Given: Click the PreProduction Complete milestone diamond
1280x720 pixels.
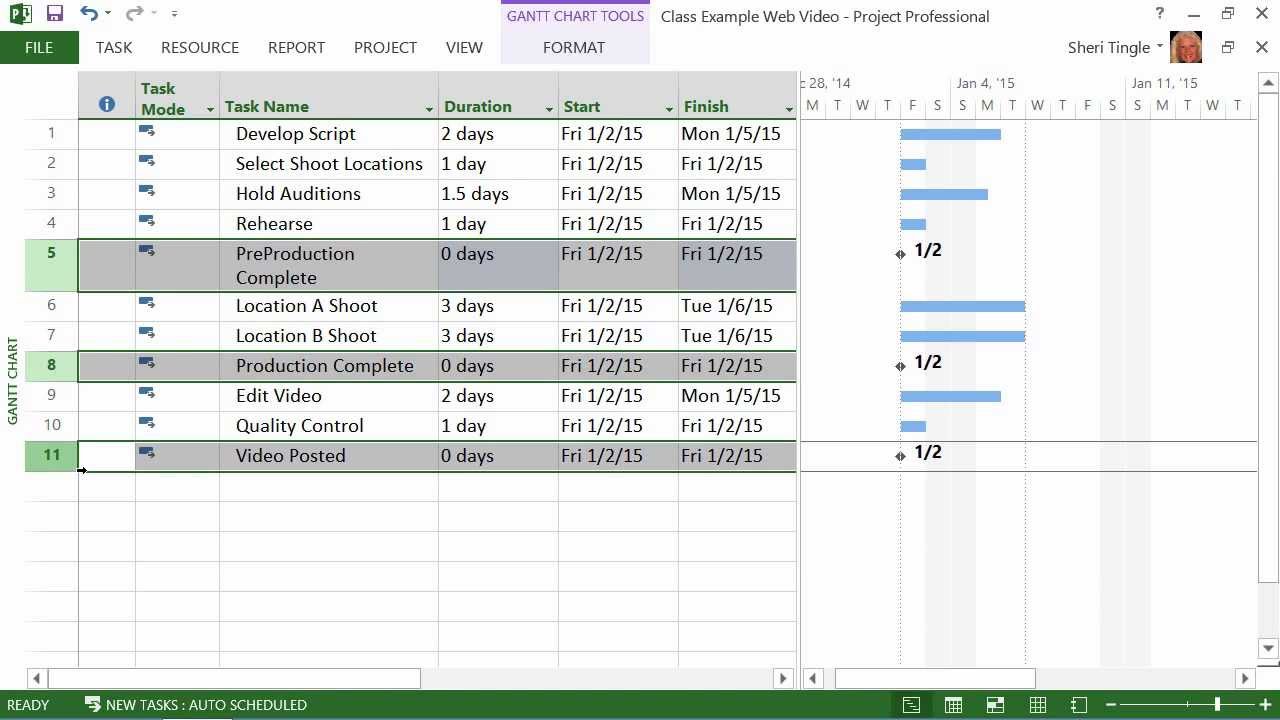Looking at the screenshot, I should pos(900,254).
